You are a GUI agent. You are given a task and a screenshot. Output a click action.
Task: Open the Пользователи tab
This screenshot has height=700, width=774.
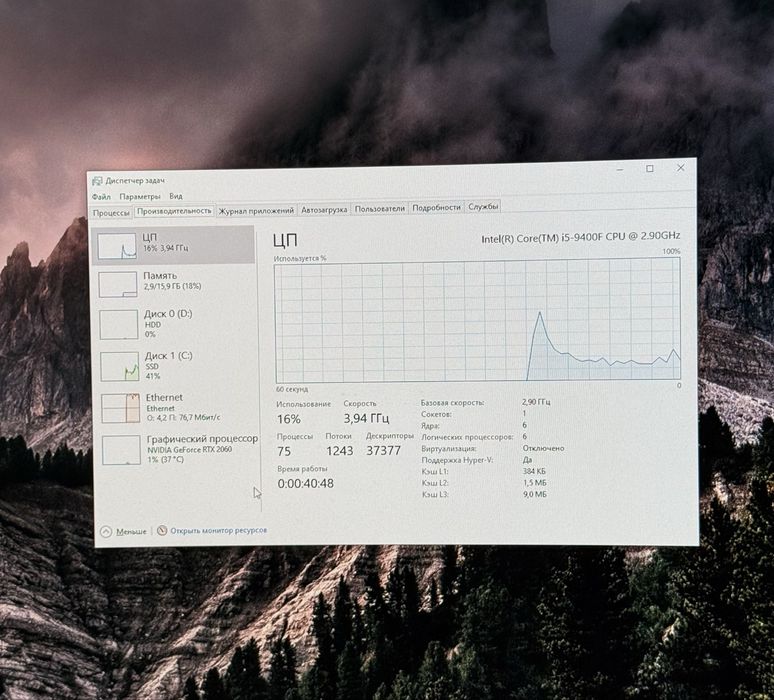tap(380, 208)
